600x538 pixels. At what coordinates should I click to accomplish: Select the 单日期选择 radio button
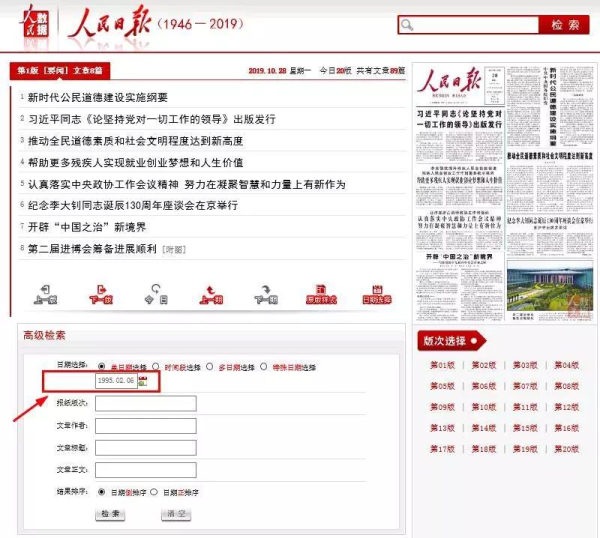pos(101,367)
